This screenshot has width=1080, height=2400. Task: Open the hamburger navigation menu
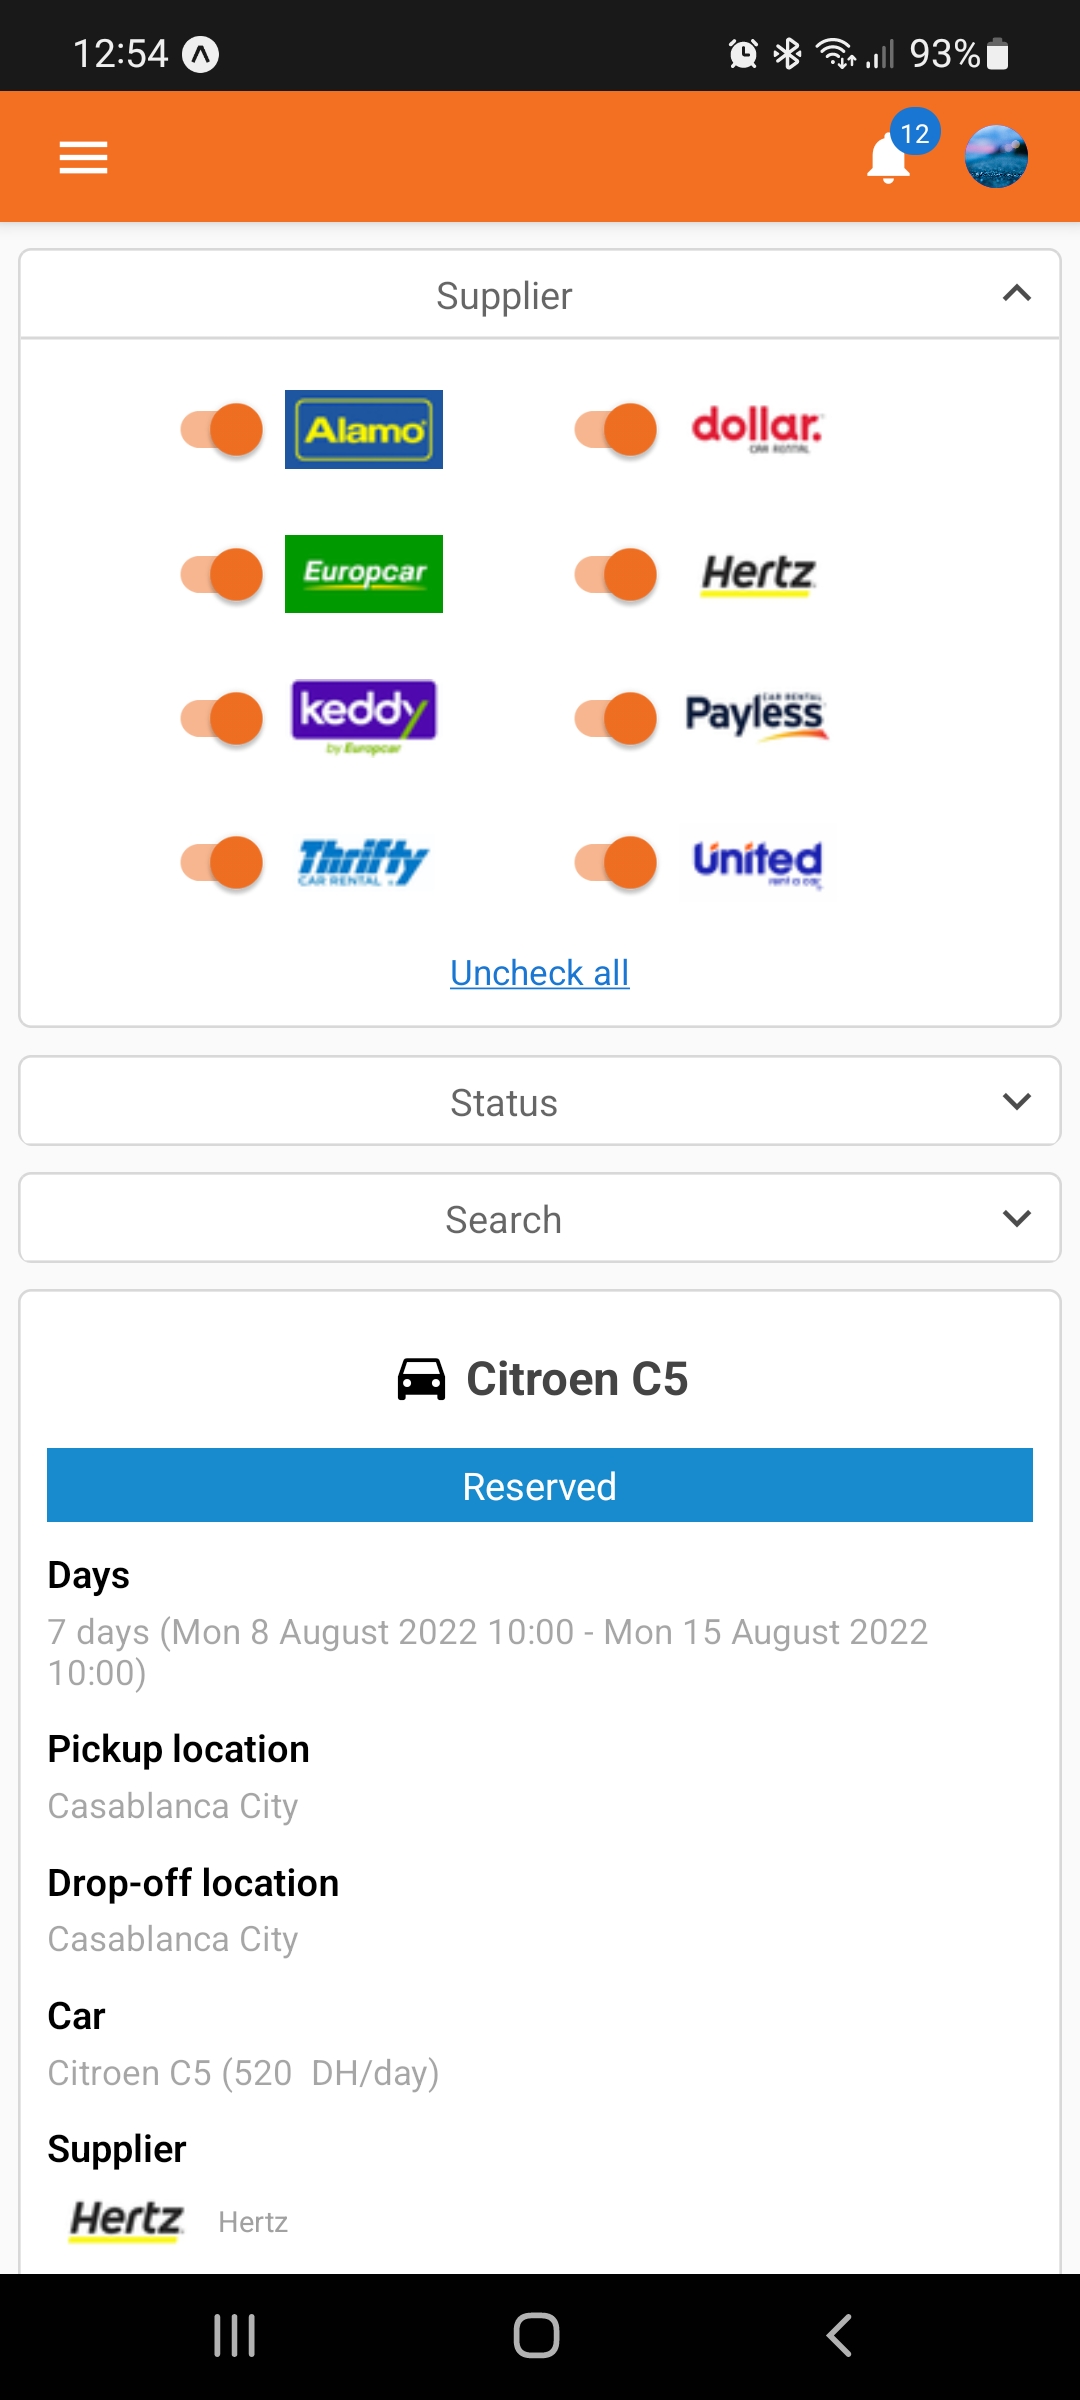point(83,157)
